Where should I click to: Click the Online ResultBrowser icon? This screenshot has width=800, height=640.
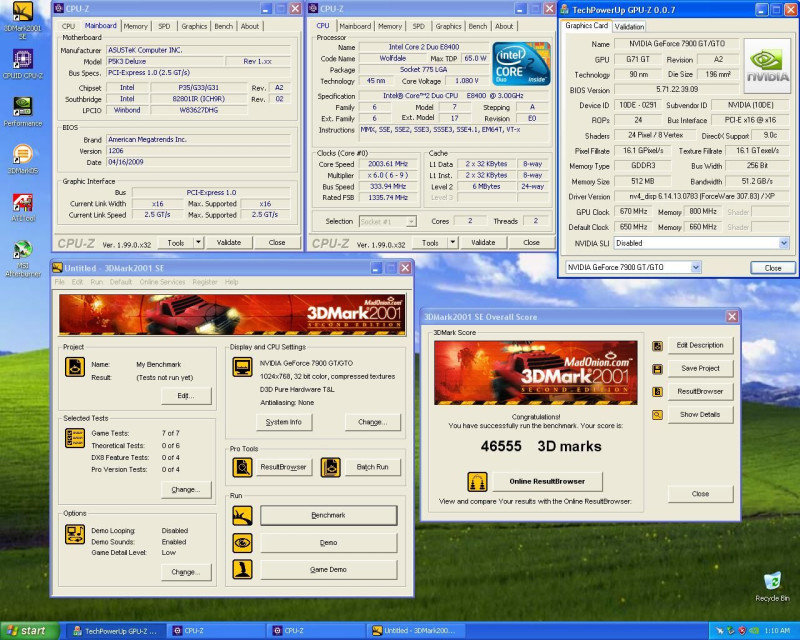477,482
